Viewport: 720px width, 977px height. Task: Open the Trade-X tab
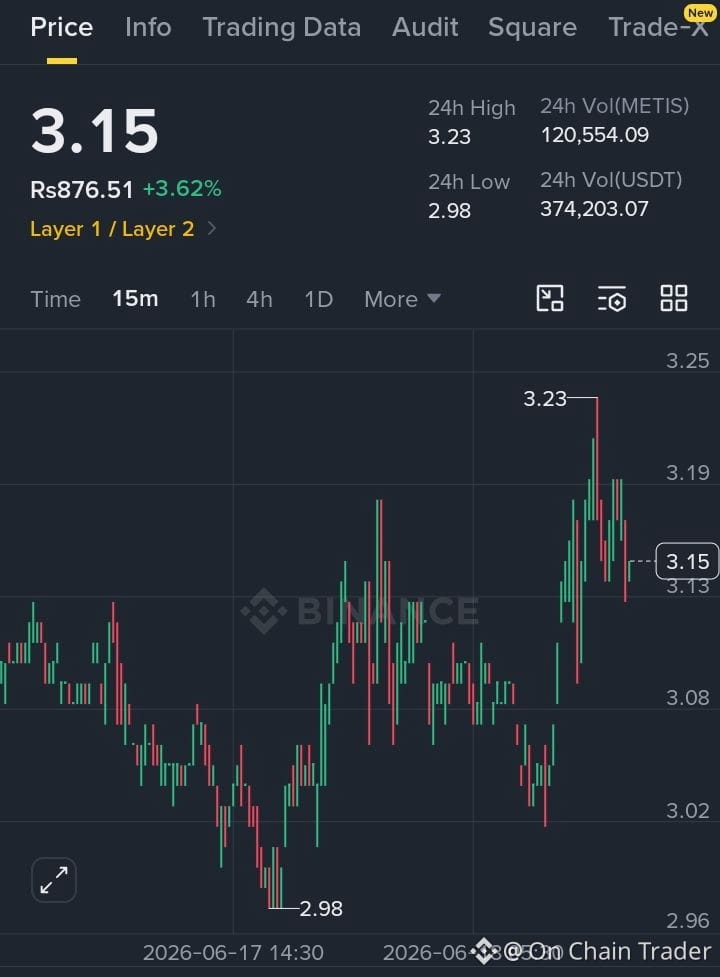pyautogui.click(x=658, y=27)
